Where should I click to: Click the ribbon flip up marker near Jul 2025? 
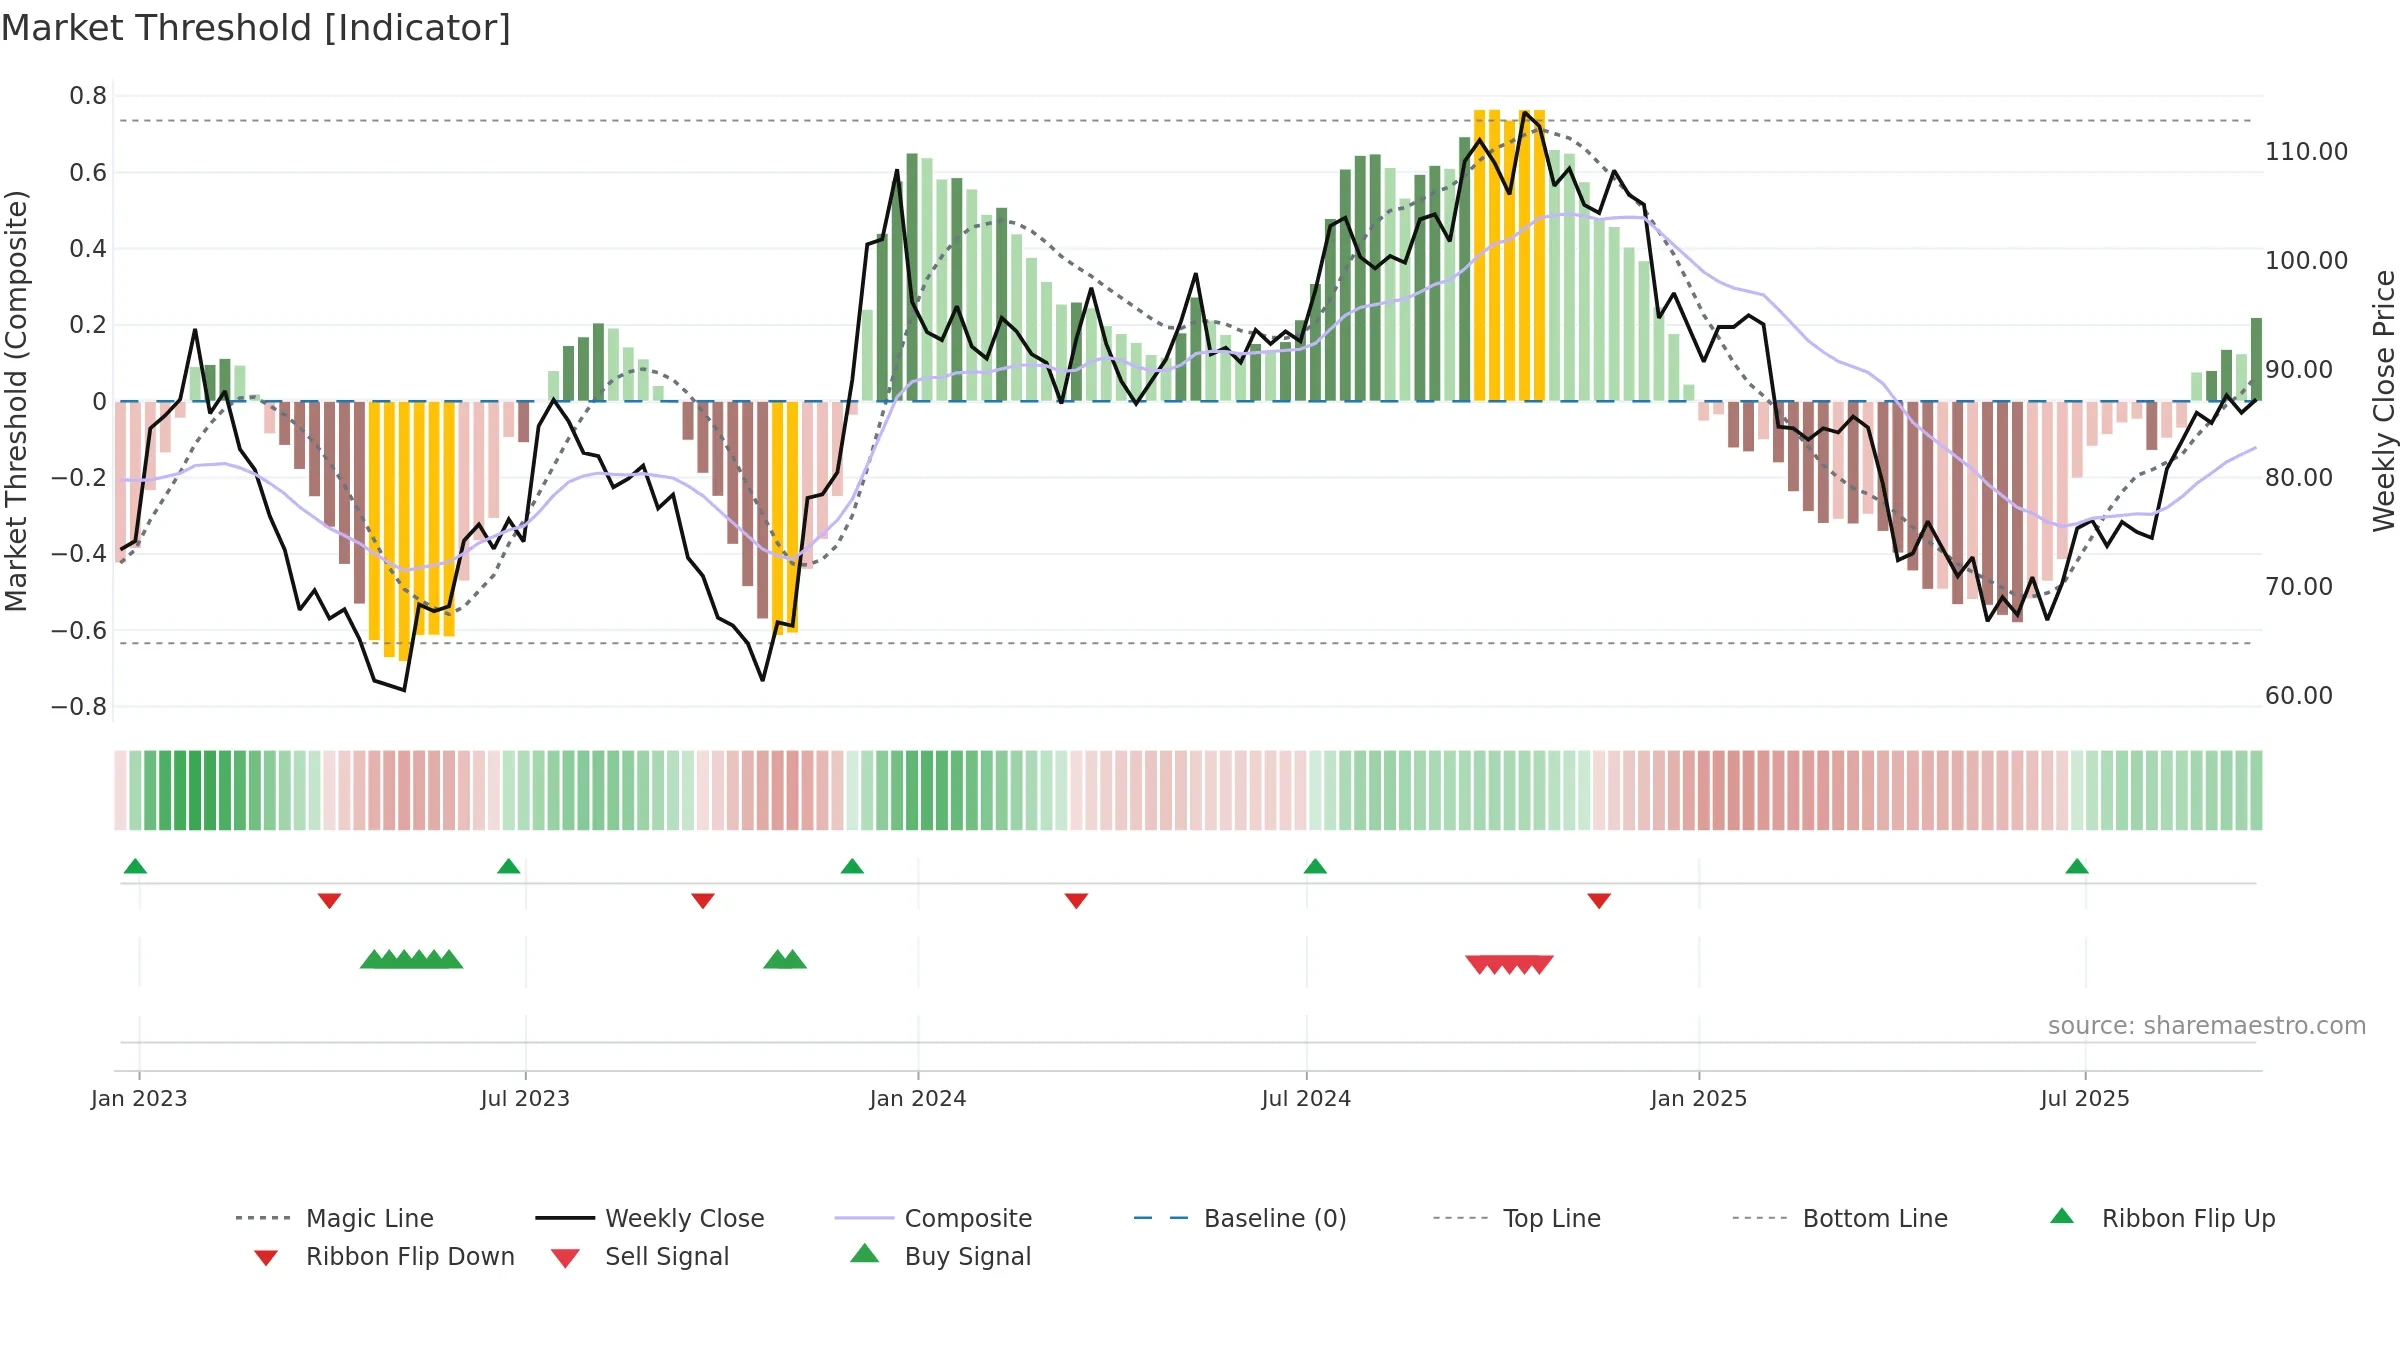click(2077, 866)
